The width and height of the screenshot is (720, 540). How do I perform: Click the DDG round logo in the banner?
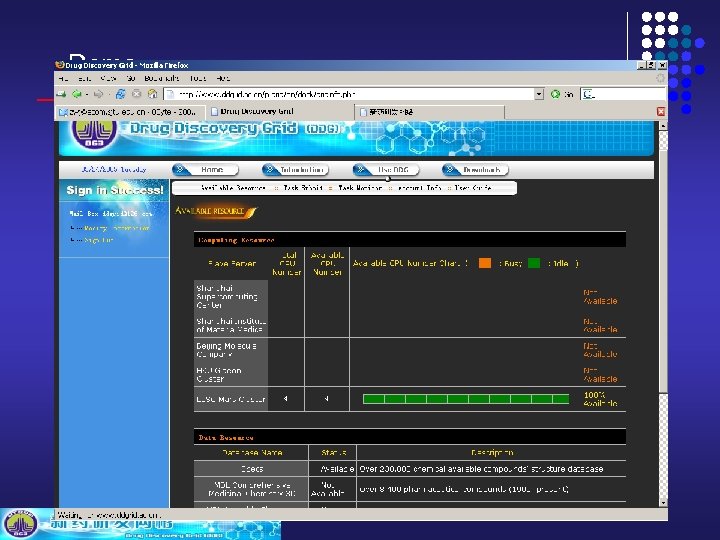93,132
